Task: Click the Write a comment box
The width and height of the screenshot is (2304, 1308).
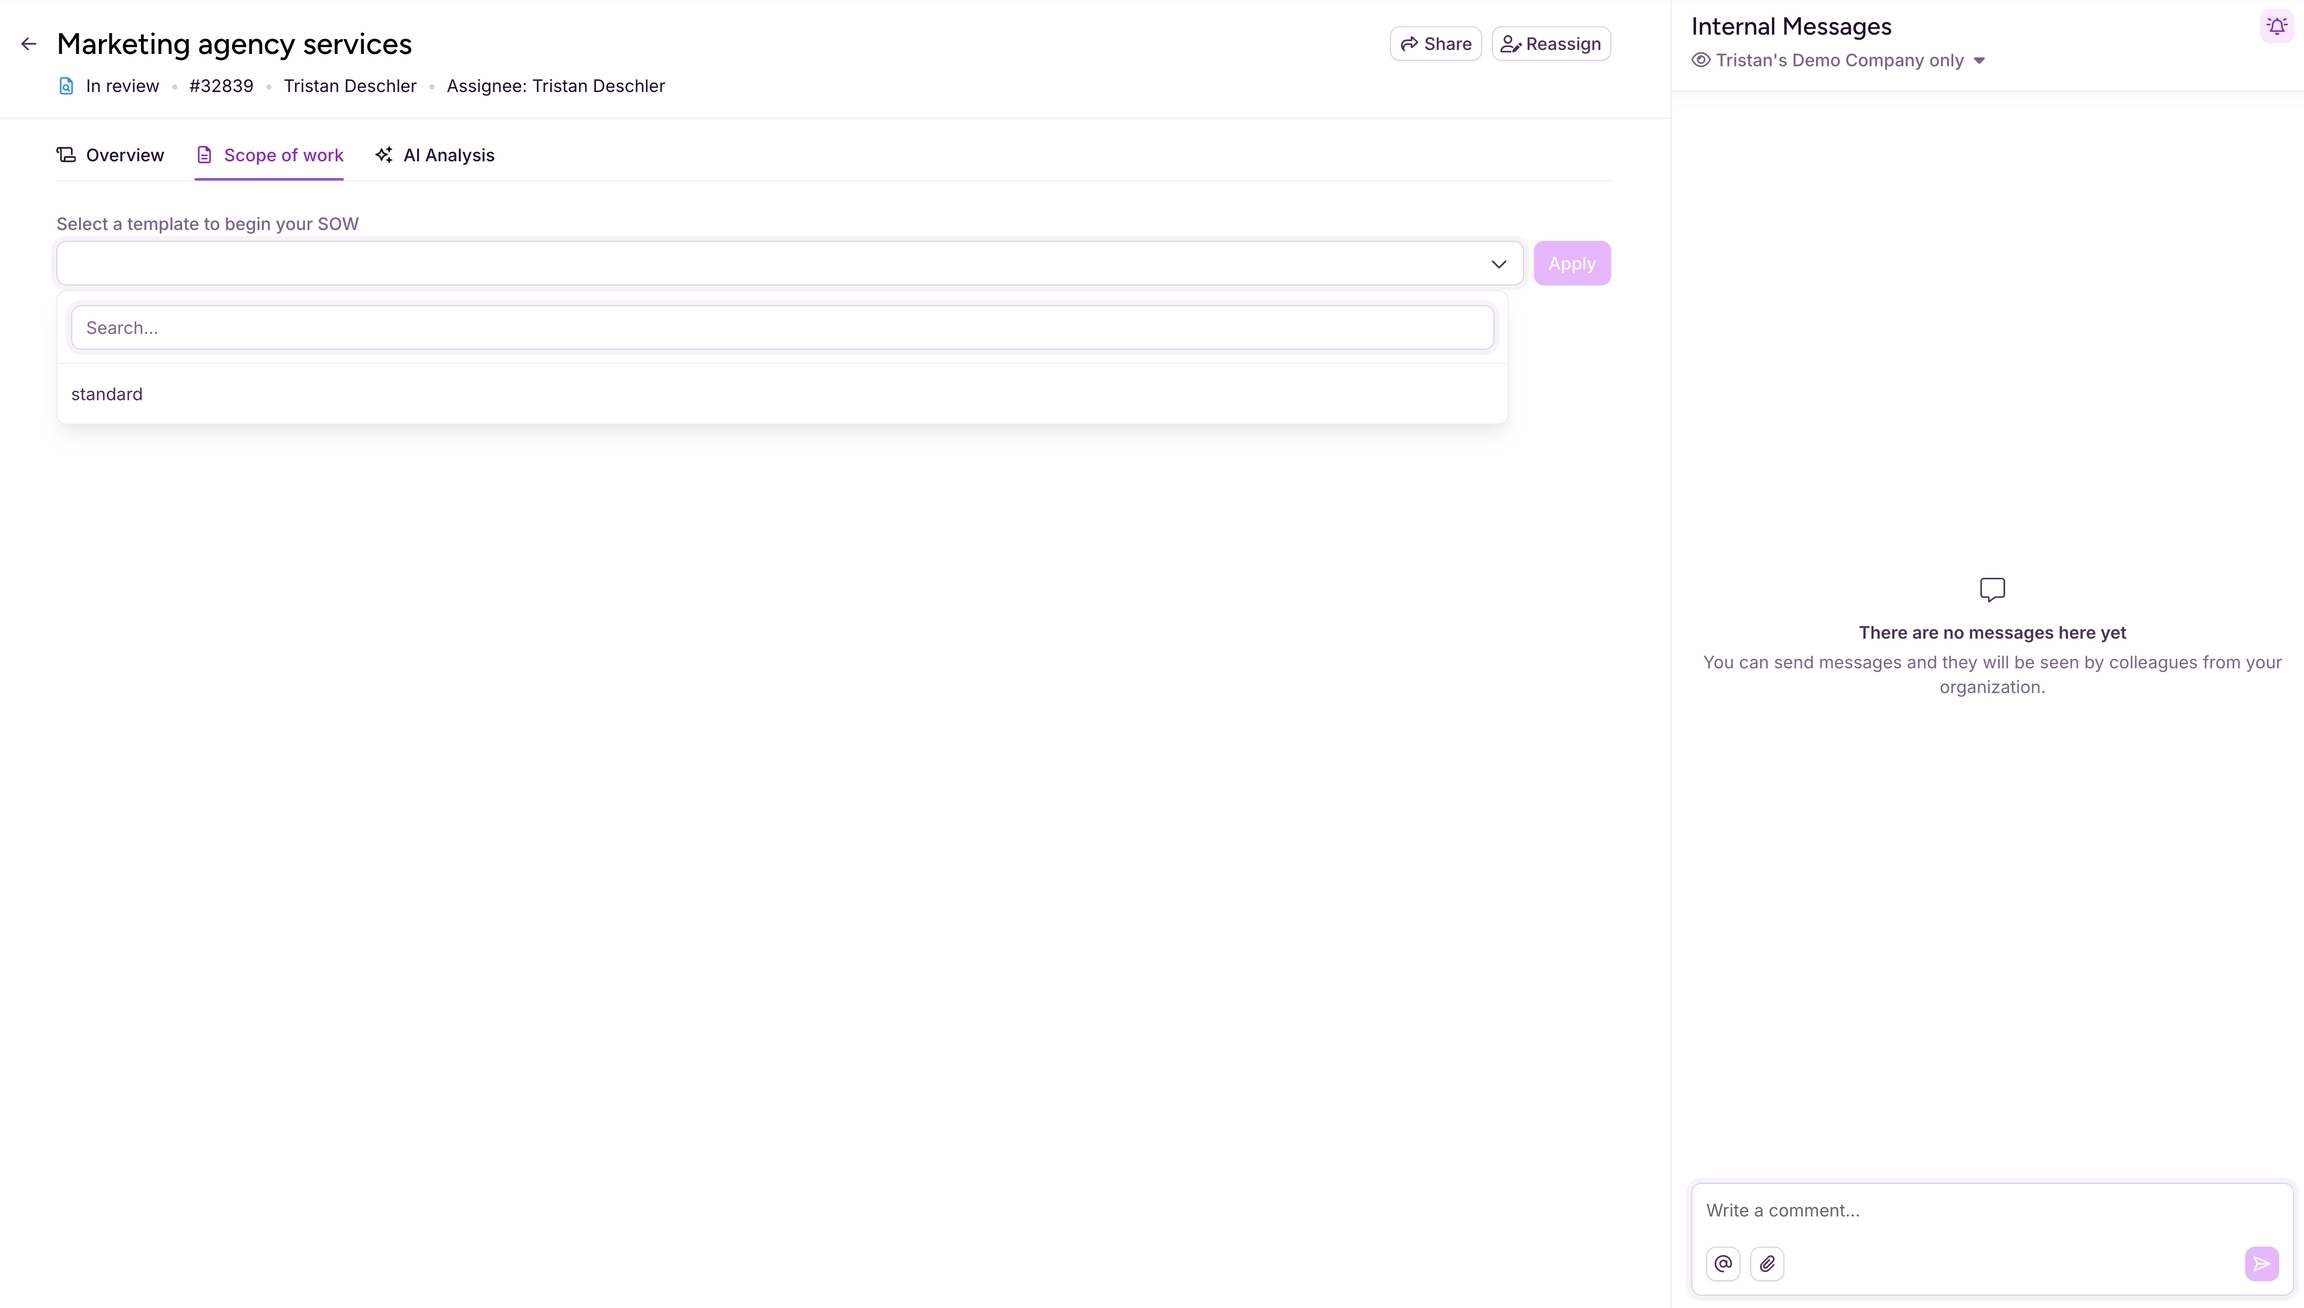Action: (x=1990, y=1210)
